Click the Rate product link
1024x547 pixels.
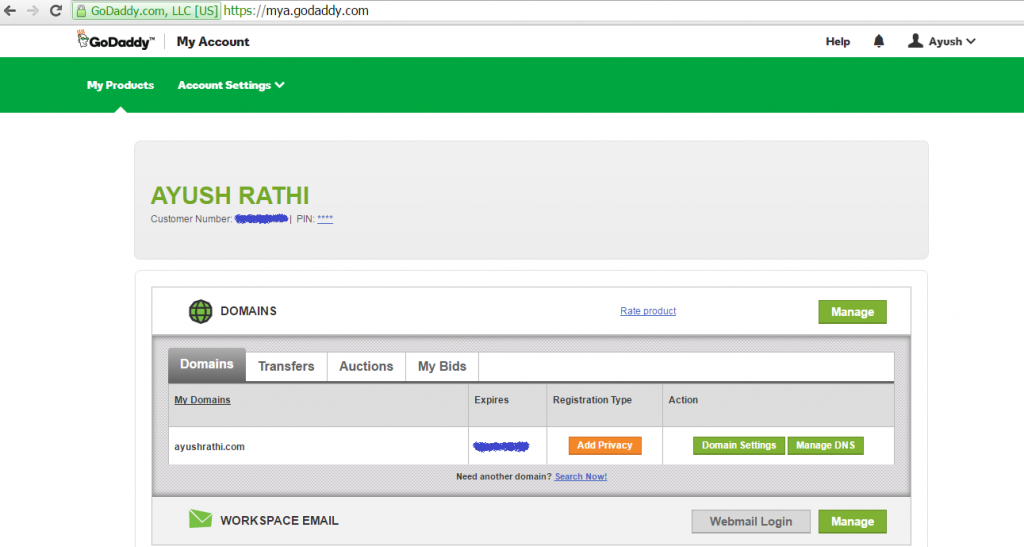pos(648,311)
